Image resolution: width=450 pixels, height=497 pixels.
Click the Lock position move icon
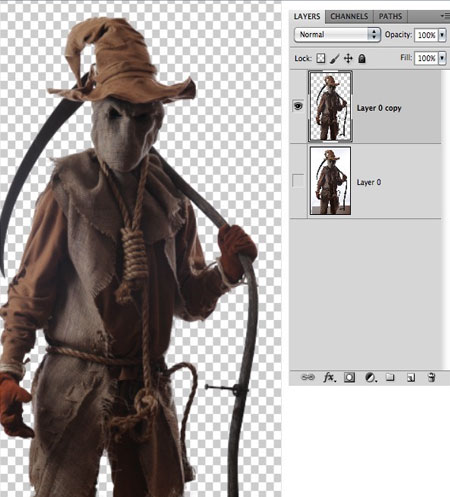(x=348, y=59)
